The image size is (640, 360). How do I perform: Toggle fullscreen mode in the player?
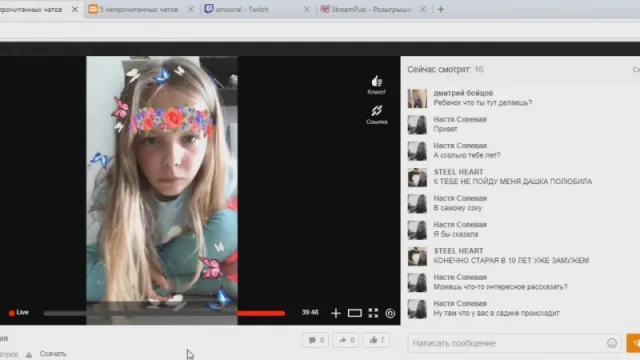pyautogui.click(x=373, y=313)
